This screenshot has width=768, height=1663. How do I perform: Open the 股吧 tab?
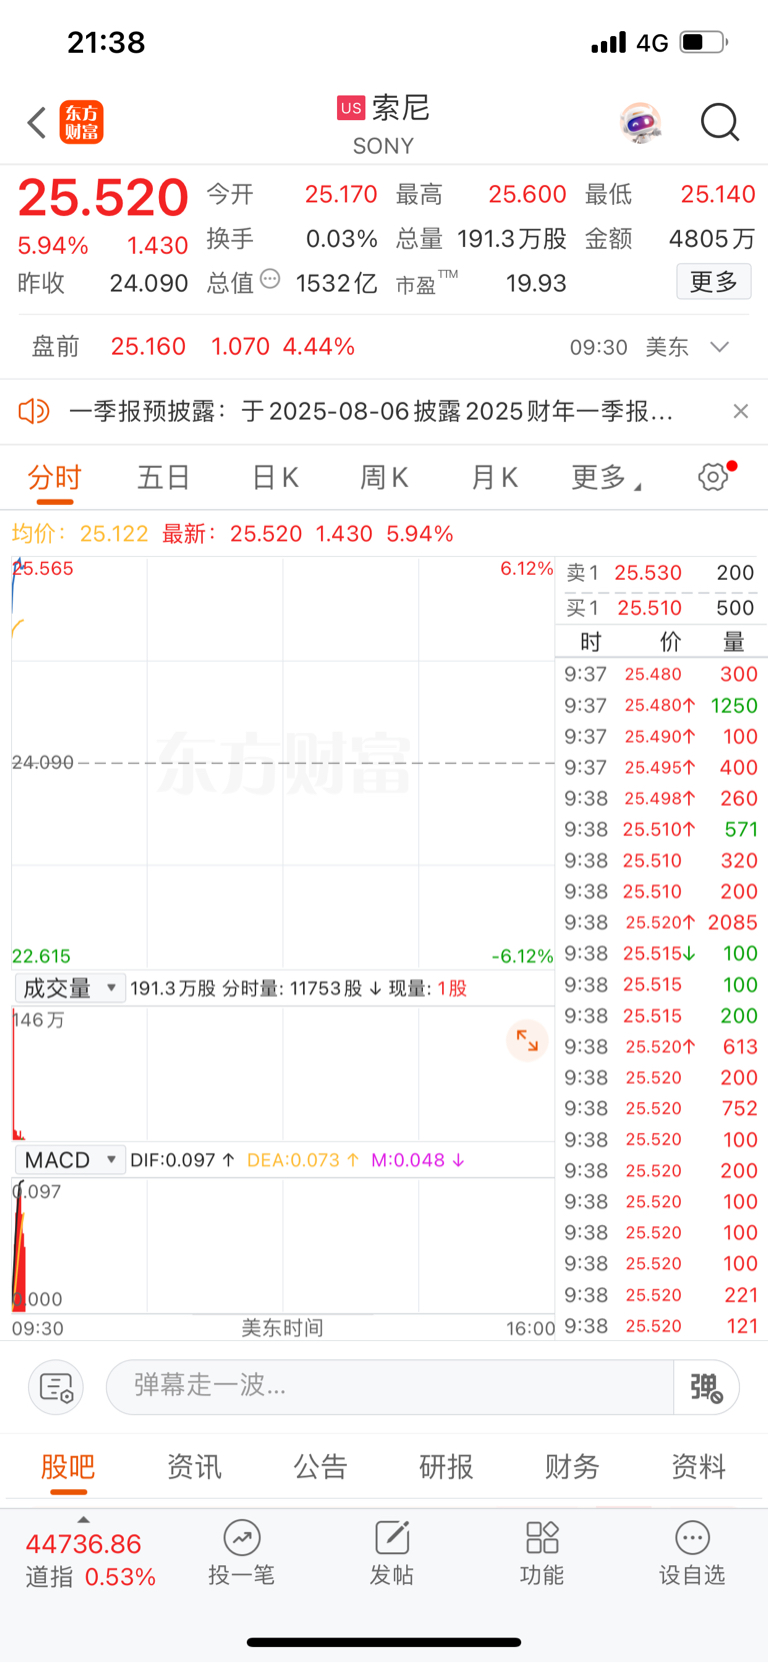point(68,1467)
